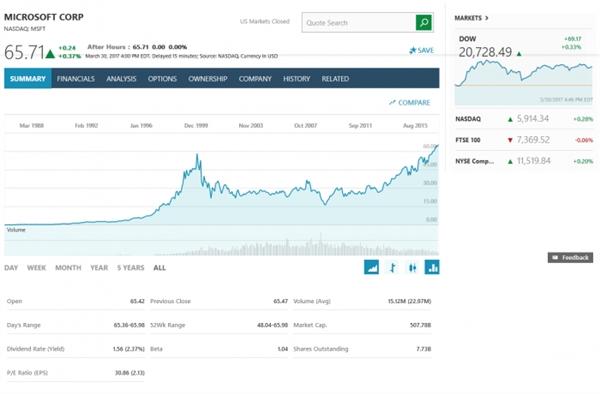Click the Feedback button
The image size is (600, 394).
(x=571, y=257)
